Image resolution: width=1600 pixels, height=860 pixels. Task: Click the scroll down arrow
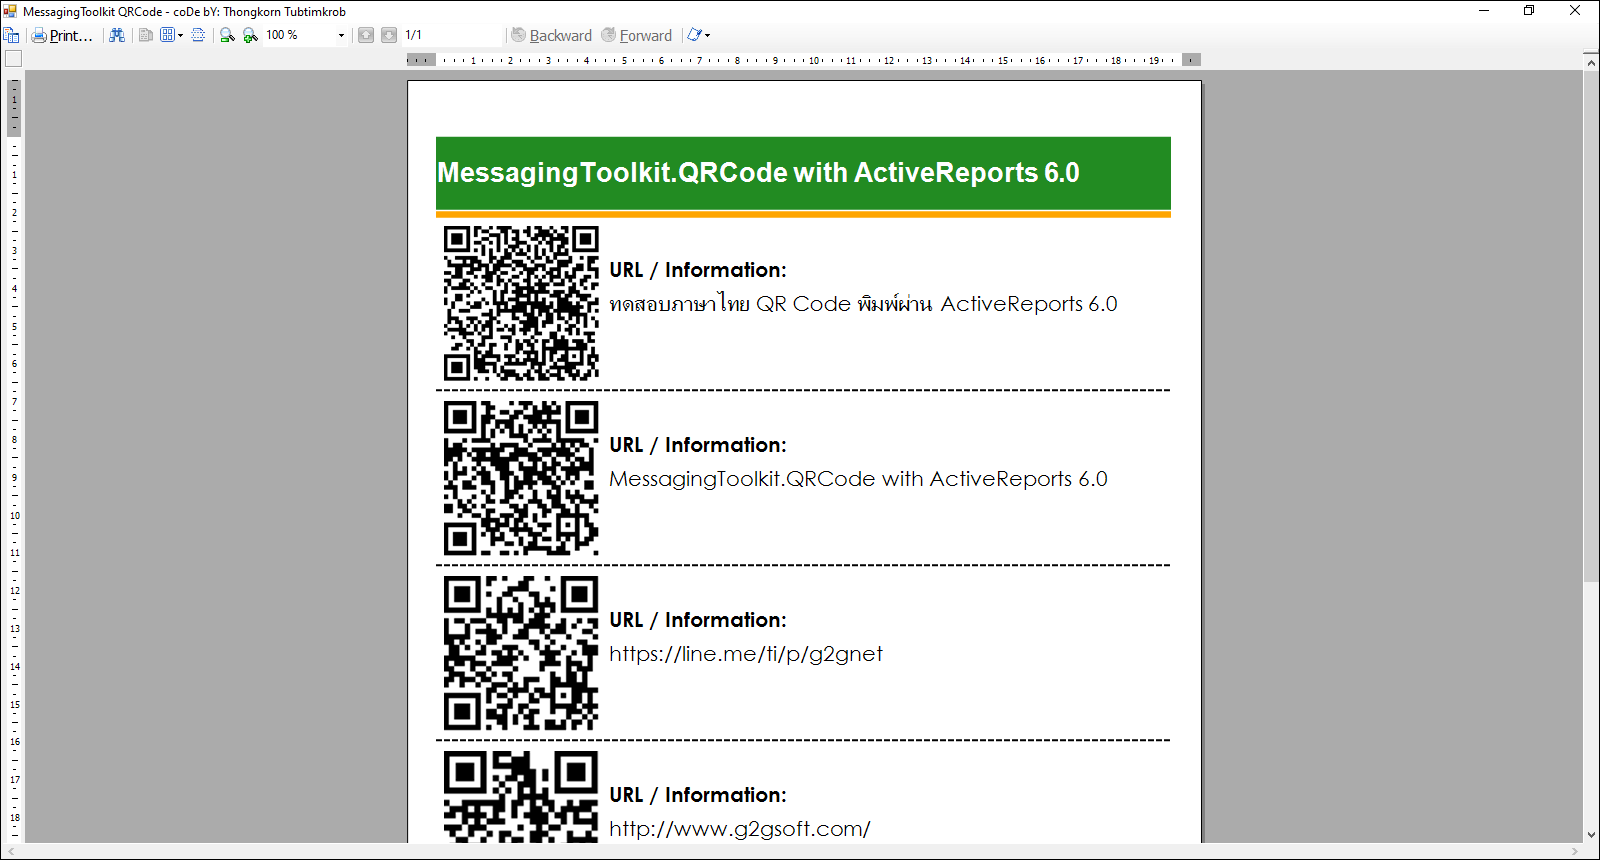[x=1591, y=835]
